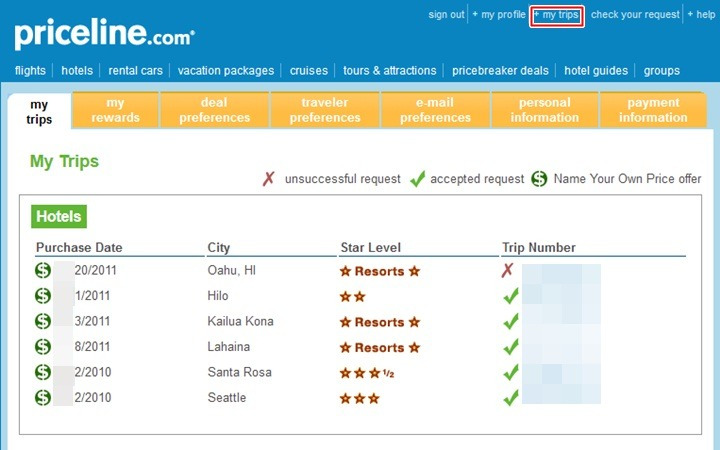Switch to e-mail preferences tab
The image size is (720, 450).
(435, 110)
